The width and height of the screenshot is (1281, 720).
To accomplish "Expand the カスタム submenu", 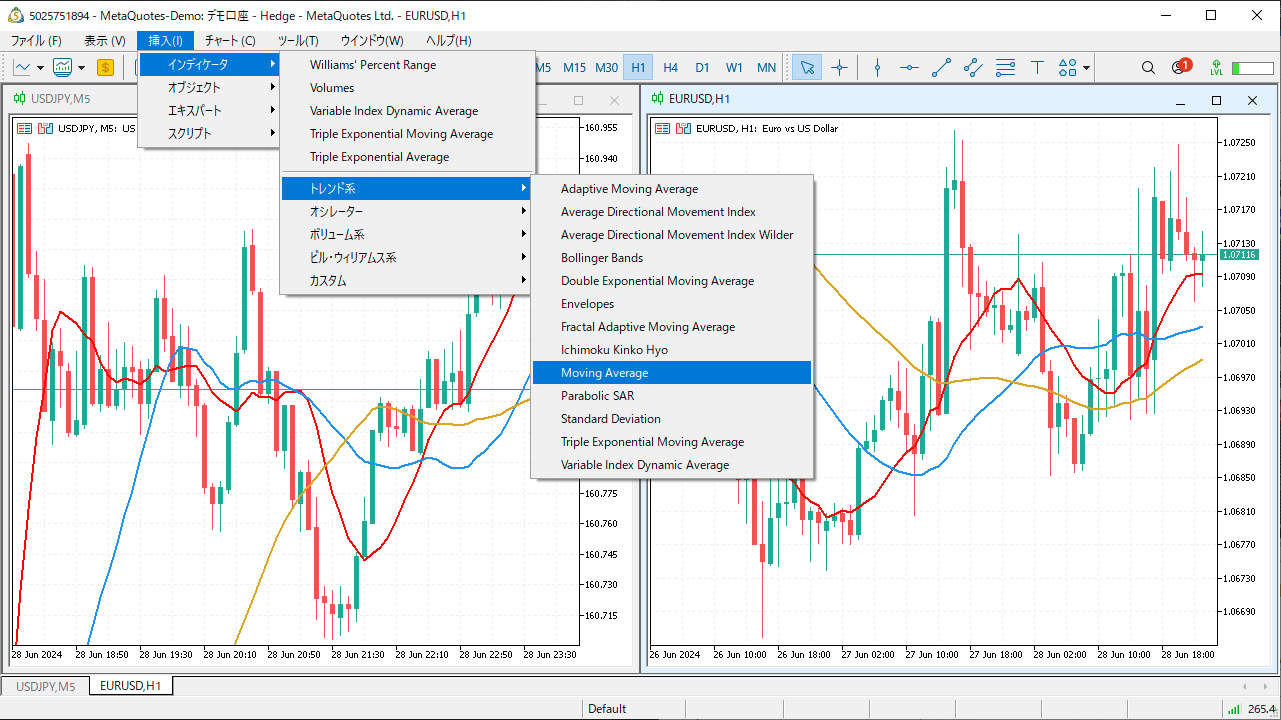I will (x=406, y=280).
